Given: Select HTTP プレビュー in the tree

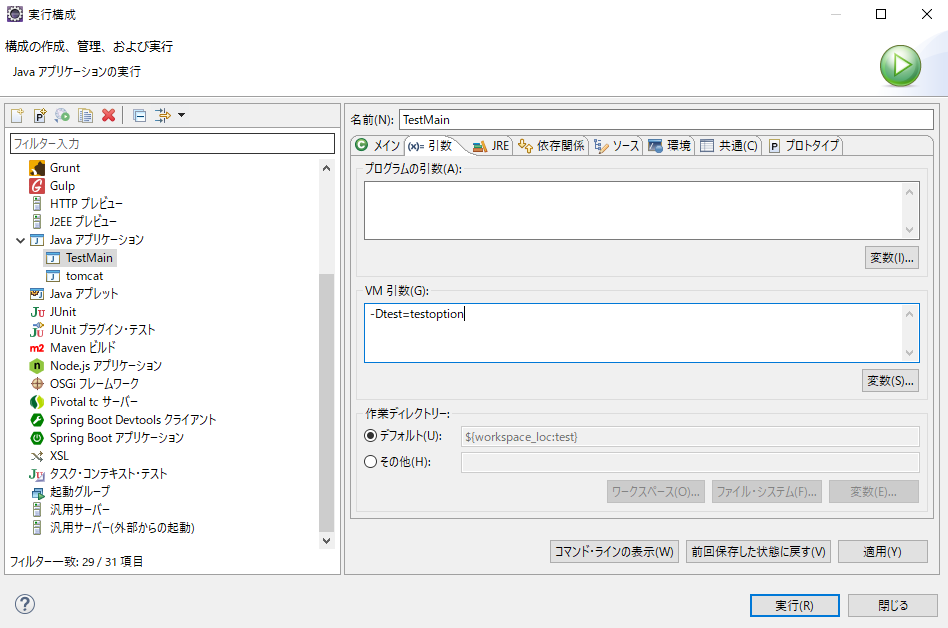Looking at the screenshot, I should click(x=86, y=204).
